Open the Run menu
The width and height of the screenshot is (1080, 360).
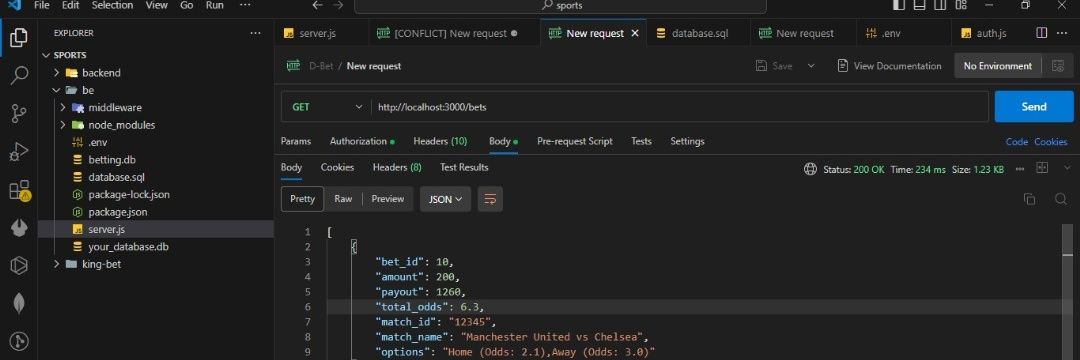pos(215,5)
